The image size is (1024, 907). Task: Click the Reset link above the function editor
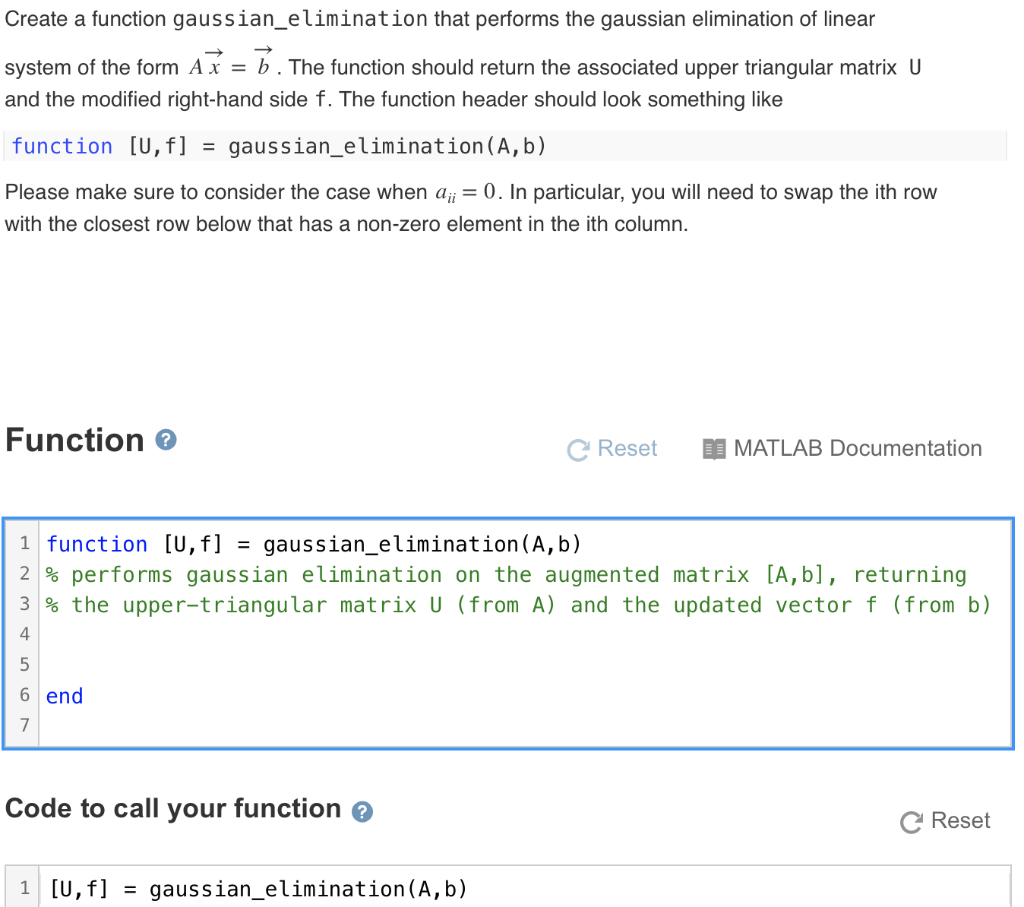[626, 448]
